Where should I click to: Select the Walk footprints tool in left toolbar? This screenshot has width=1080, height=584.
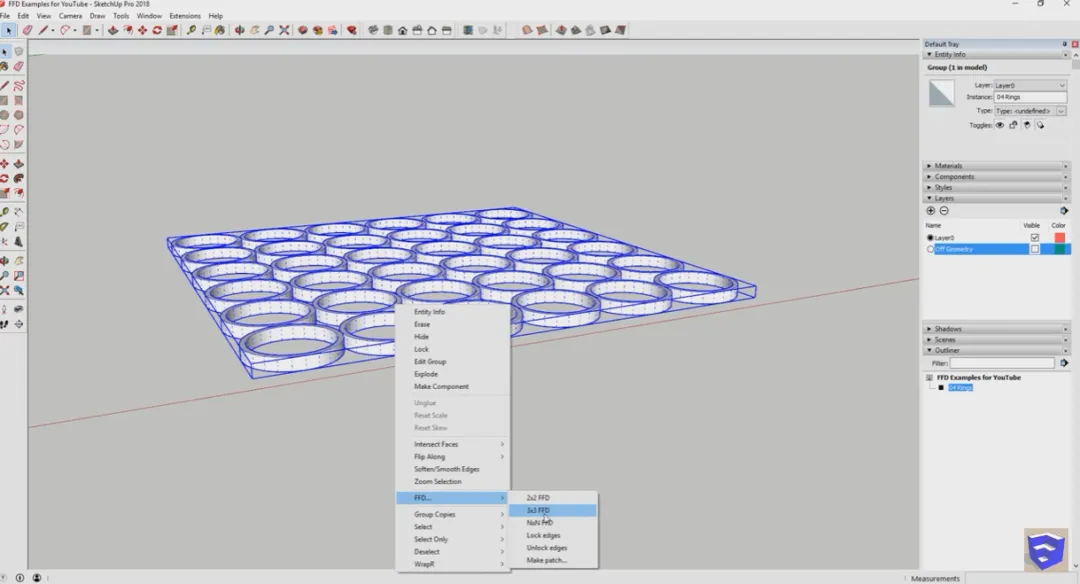tap(5, 324)
